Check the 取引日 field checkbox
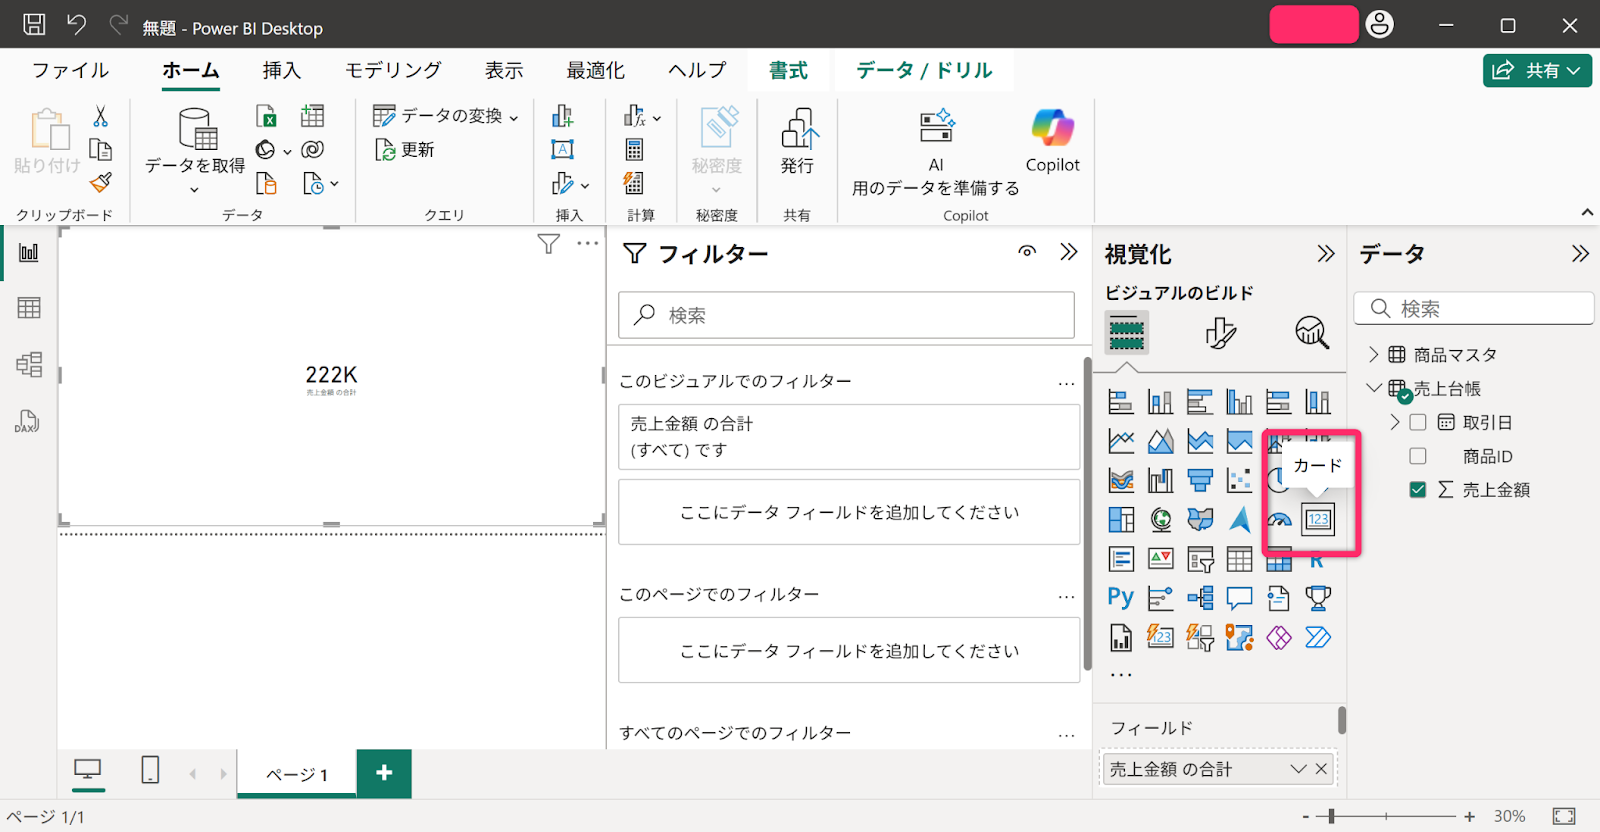Image resolution: width=1600 pixels, height=832 pixels. click(x=1418, y=422)
